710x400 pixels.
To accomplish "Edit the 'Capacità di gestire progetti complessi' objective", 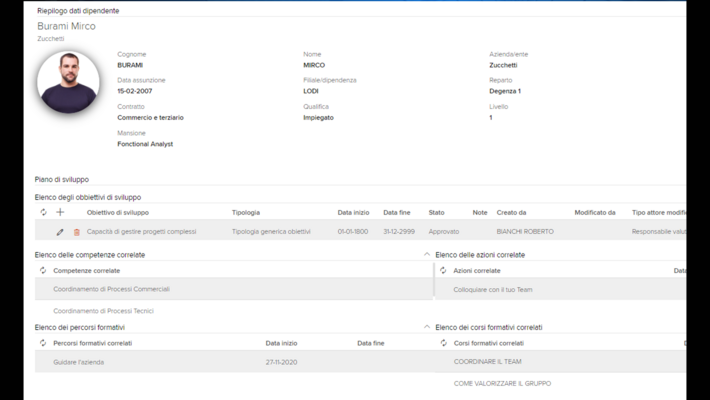I will pos(60,232).
